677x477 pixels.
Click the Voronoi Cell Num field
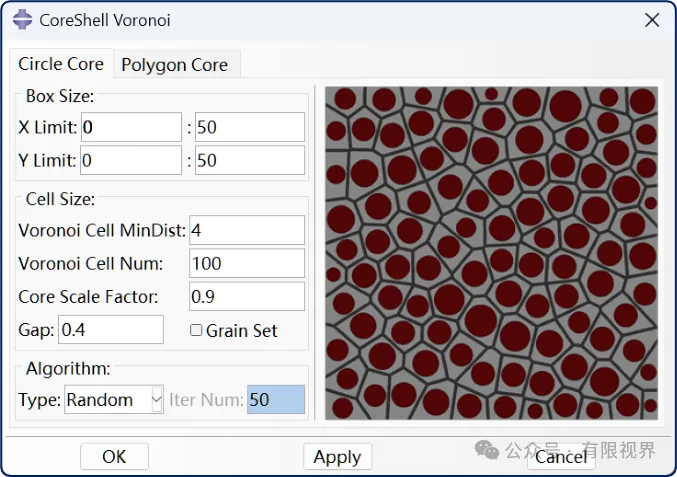pyautogui.click(x=247, y=263)
